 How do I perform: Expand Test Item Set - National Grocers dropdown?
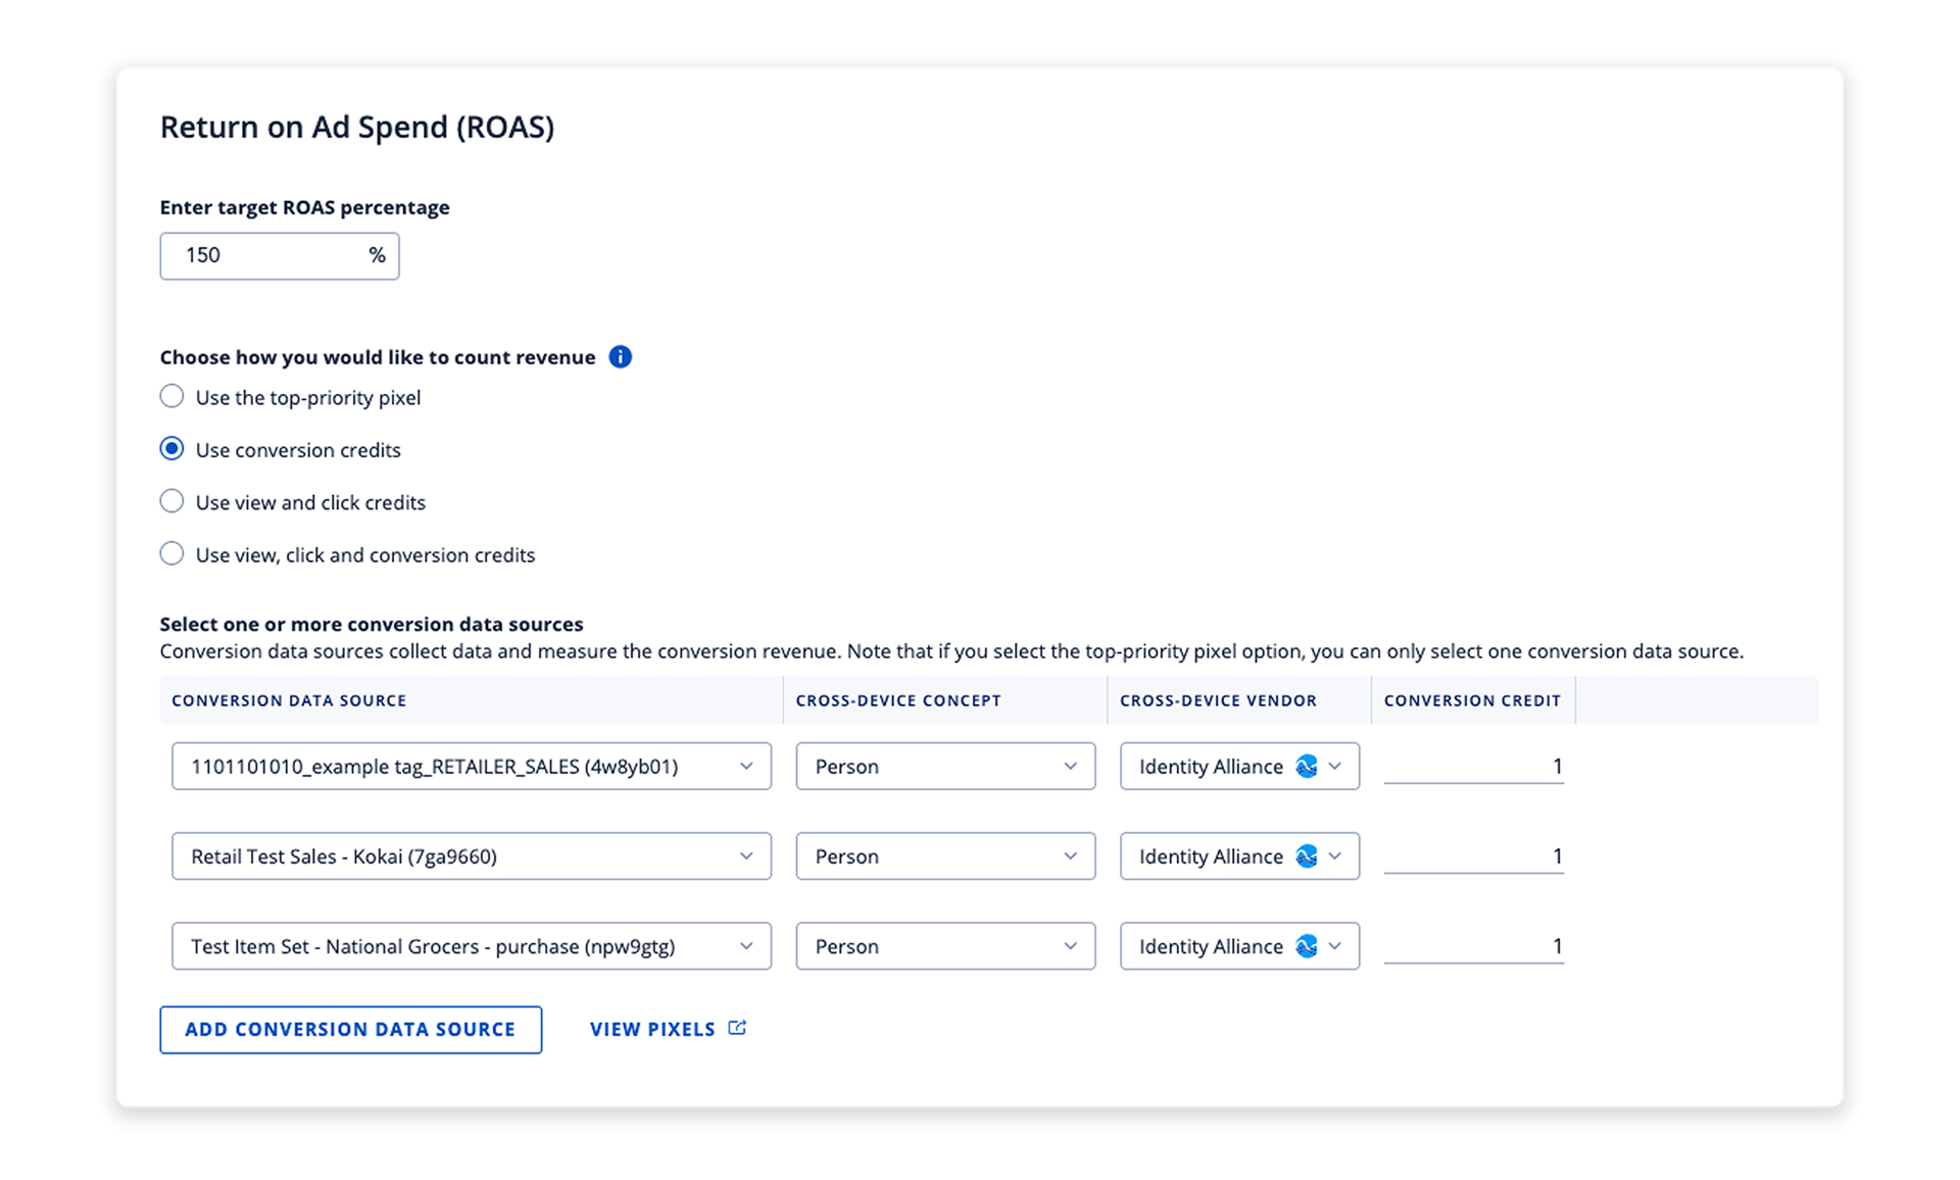click(x=471, y=946)
